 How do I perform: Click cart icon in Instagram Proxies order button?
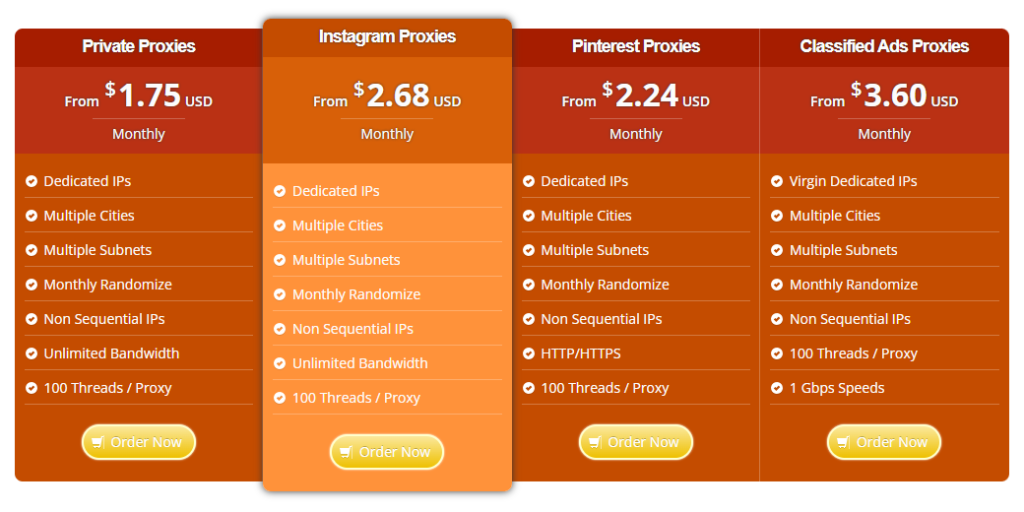[346, 452]
